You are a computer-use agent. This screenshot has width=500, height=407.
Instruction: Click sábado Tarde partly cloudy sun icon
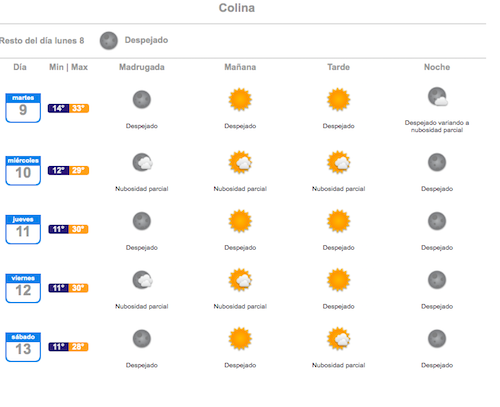click(x=339, y=339)
